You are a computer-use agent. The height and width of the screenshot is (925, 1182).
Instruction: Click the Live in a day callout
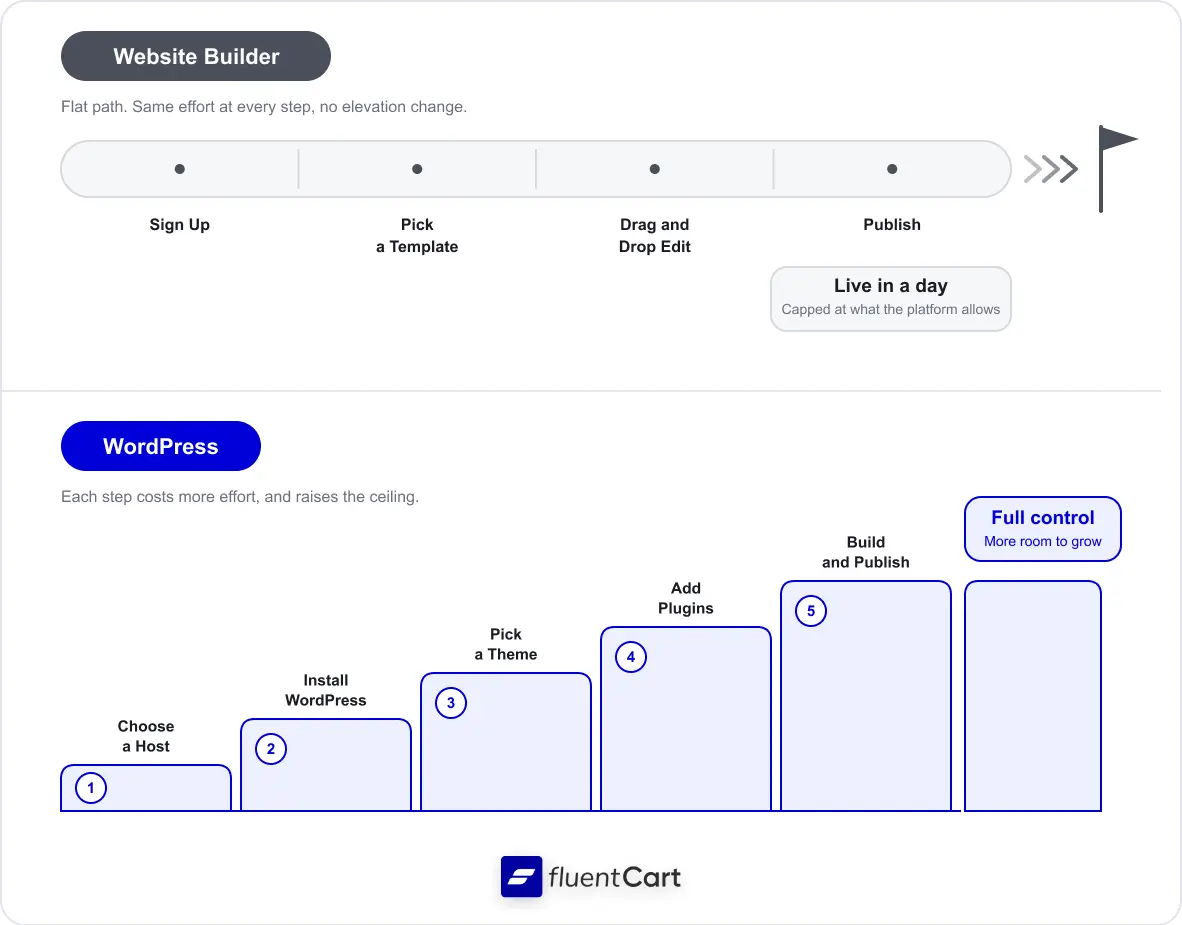tap(890, 299)
